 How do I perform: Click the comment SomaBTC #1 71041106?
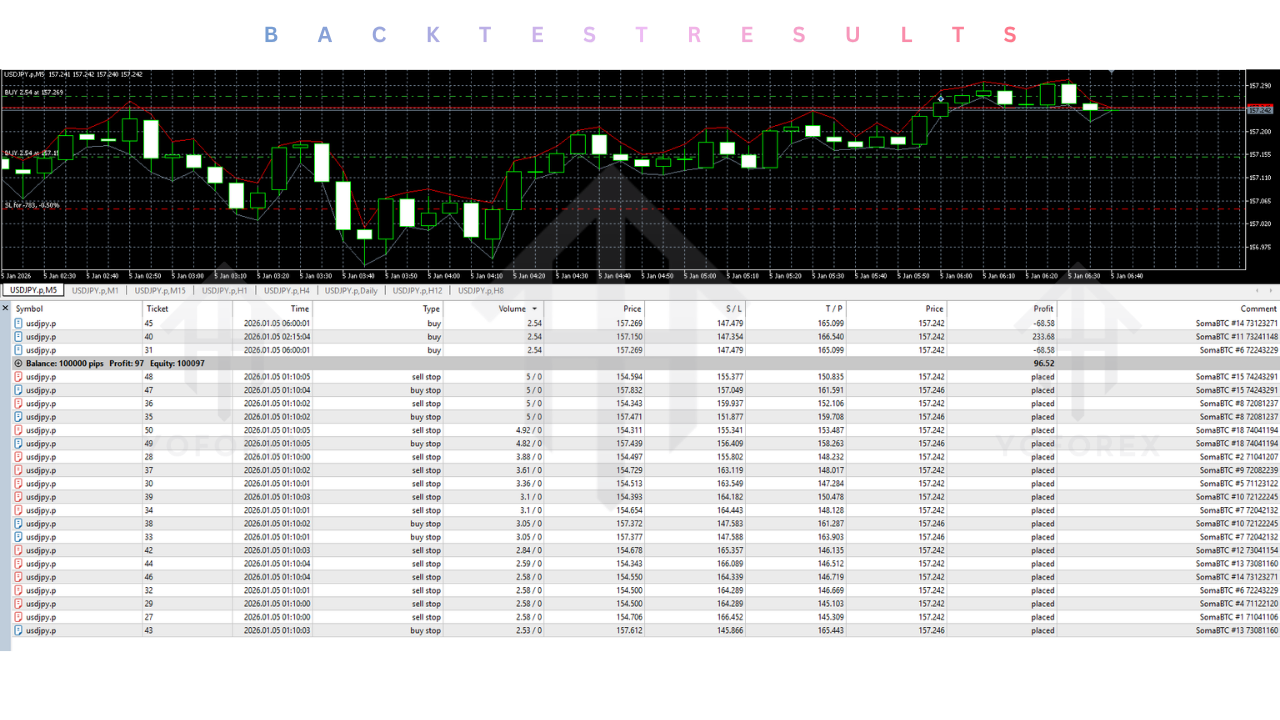click(1238, 617)
